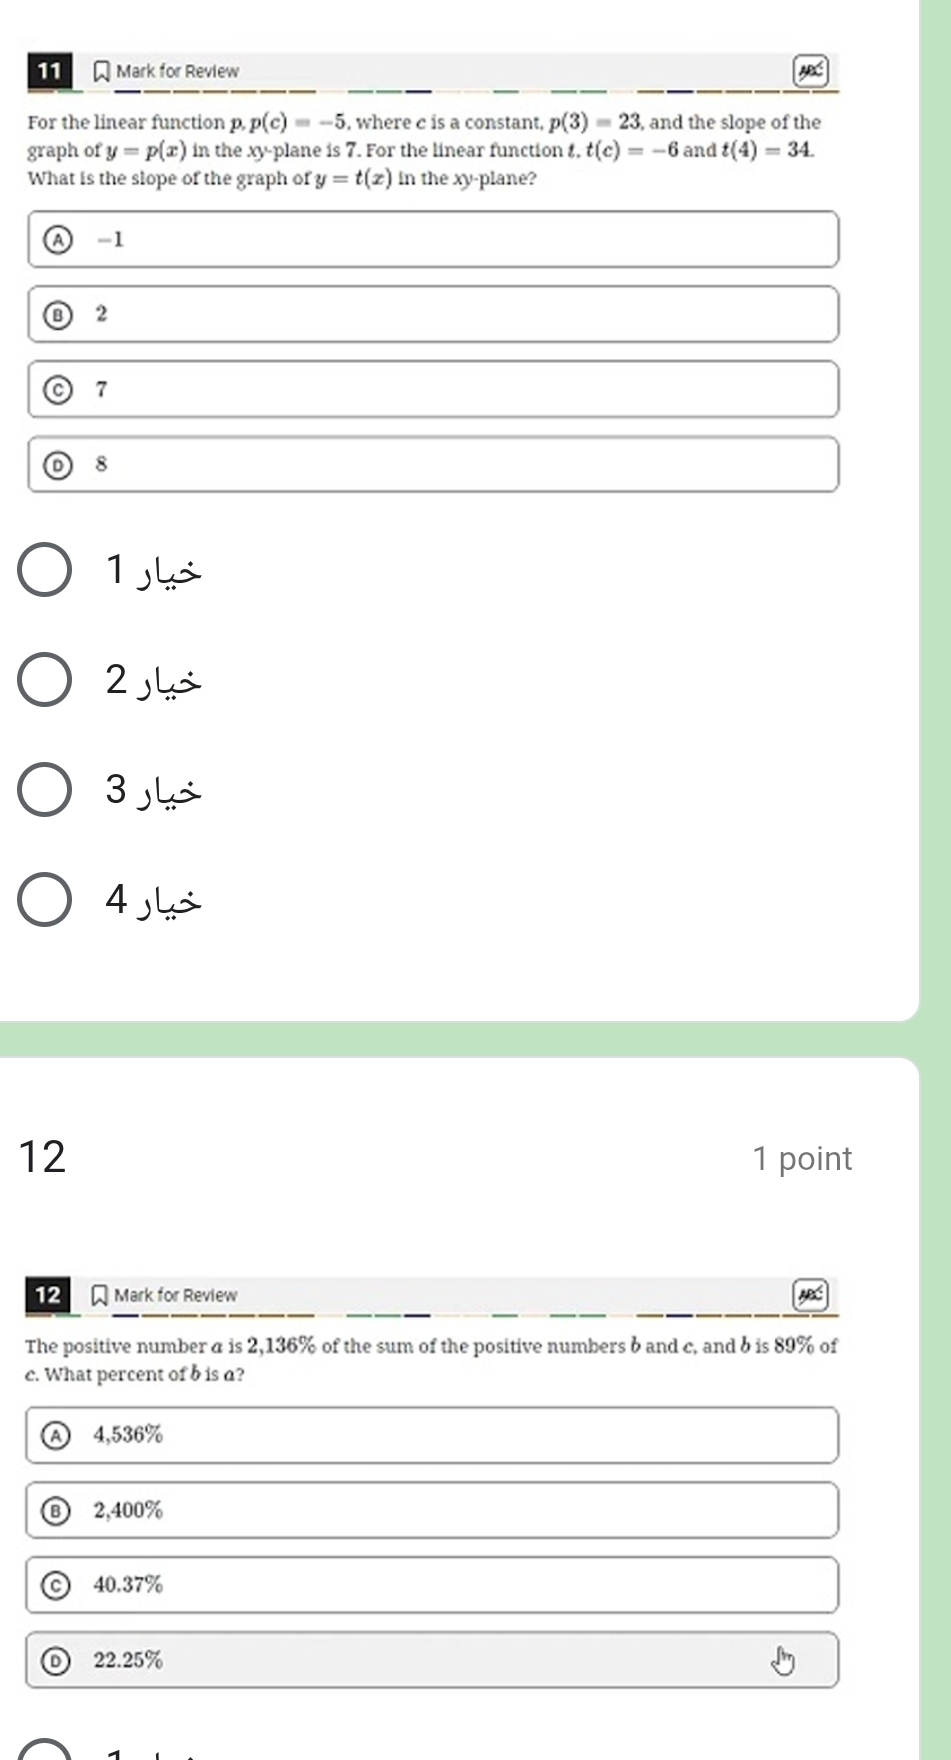Screen dimensions: 951x1760
Task: Choose answer box 40.37%
Action: 432,1585
